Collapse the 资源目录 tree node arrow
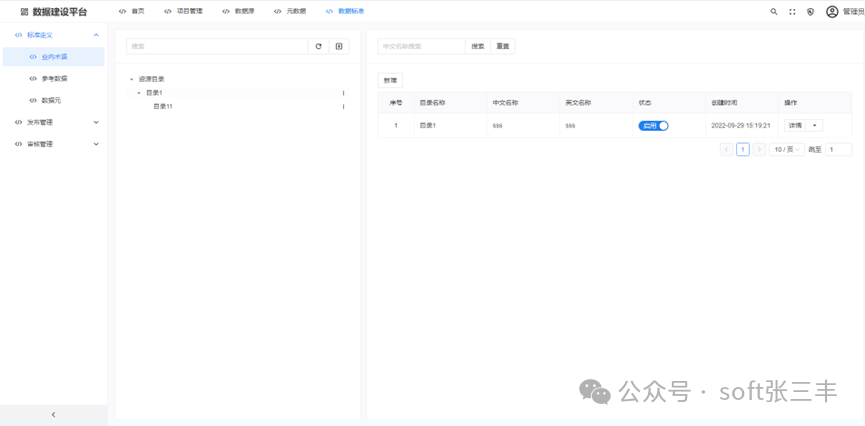This screenshot has width=865, height=426. click(x=131, y=79)
